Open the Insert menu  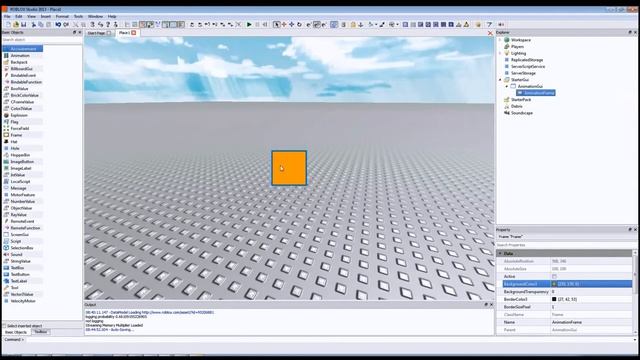46,16
